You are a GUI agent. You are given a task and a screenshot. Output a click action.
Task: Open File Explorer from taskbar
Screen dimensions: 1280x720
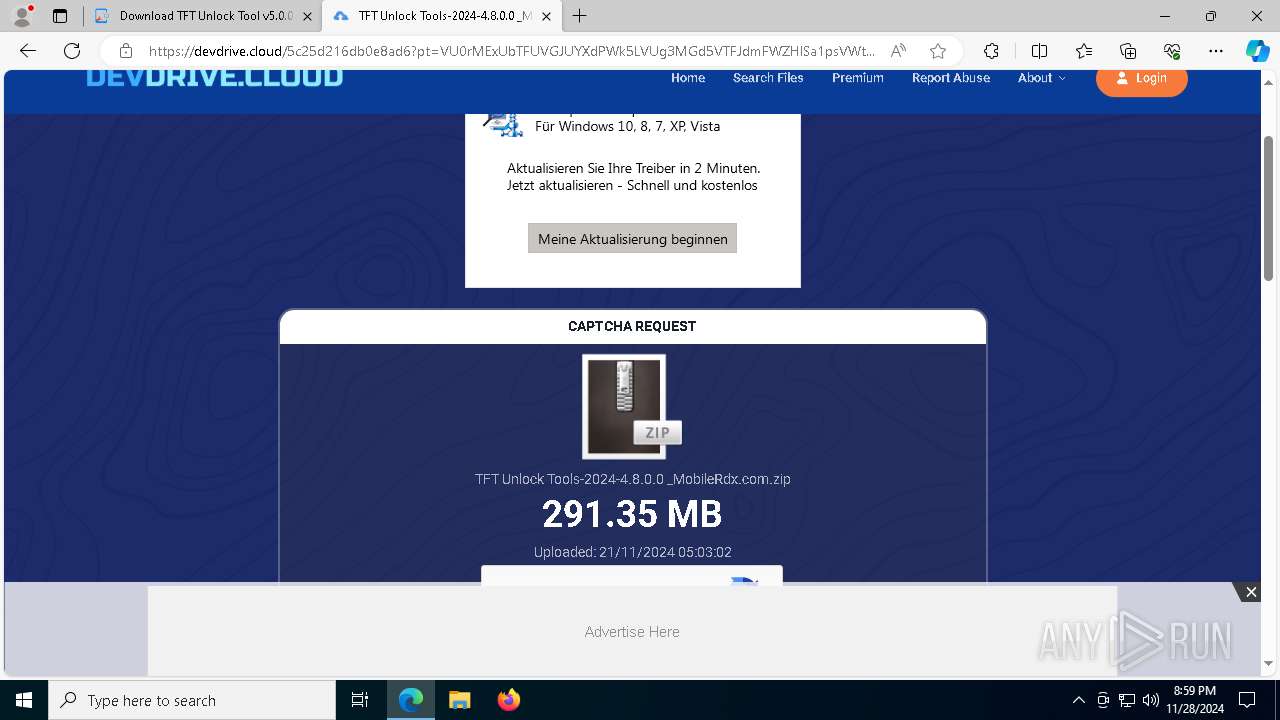[x=459, y=700]
